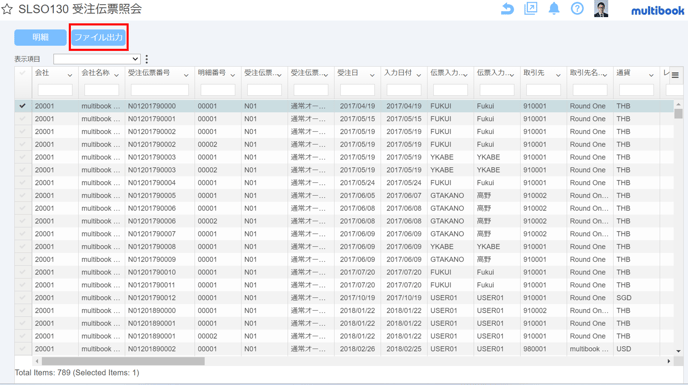Click the ファイル出力 button

(98, 37)
